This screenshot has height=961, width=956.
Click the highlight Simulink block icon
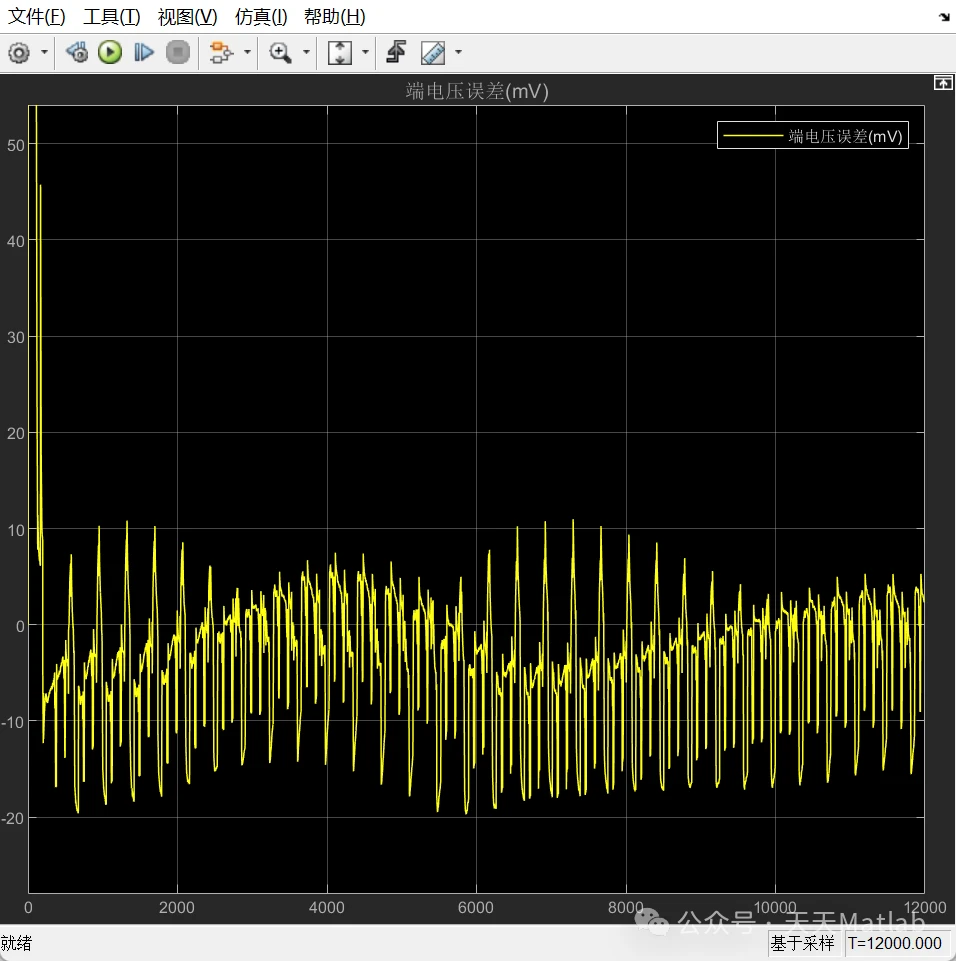pyautogui.click(x=221, y=53)
